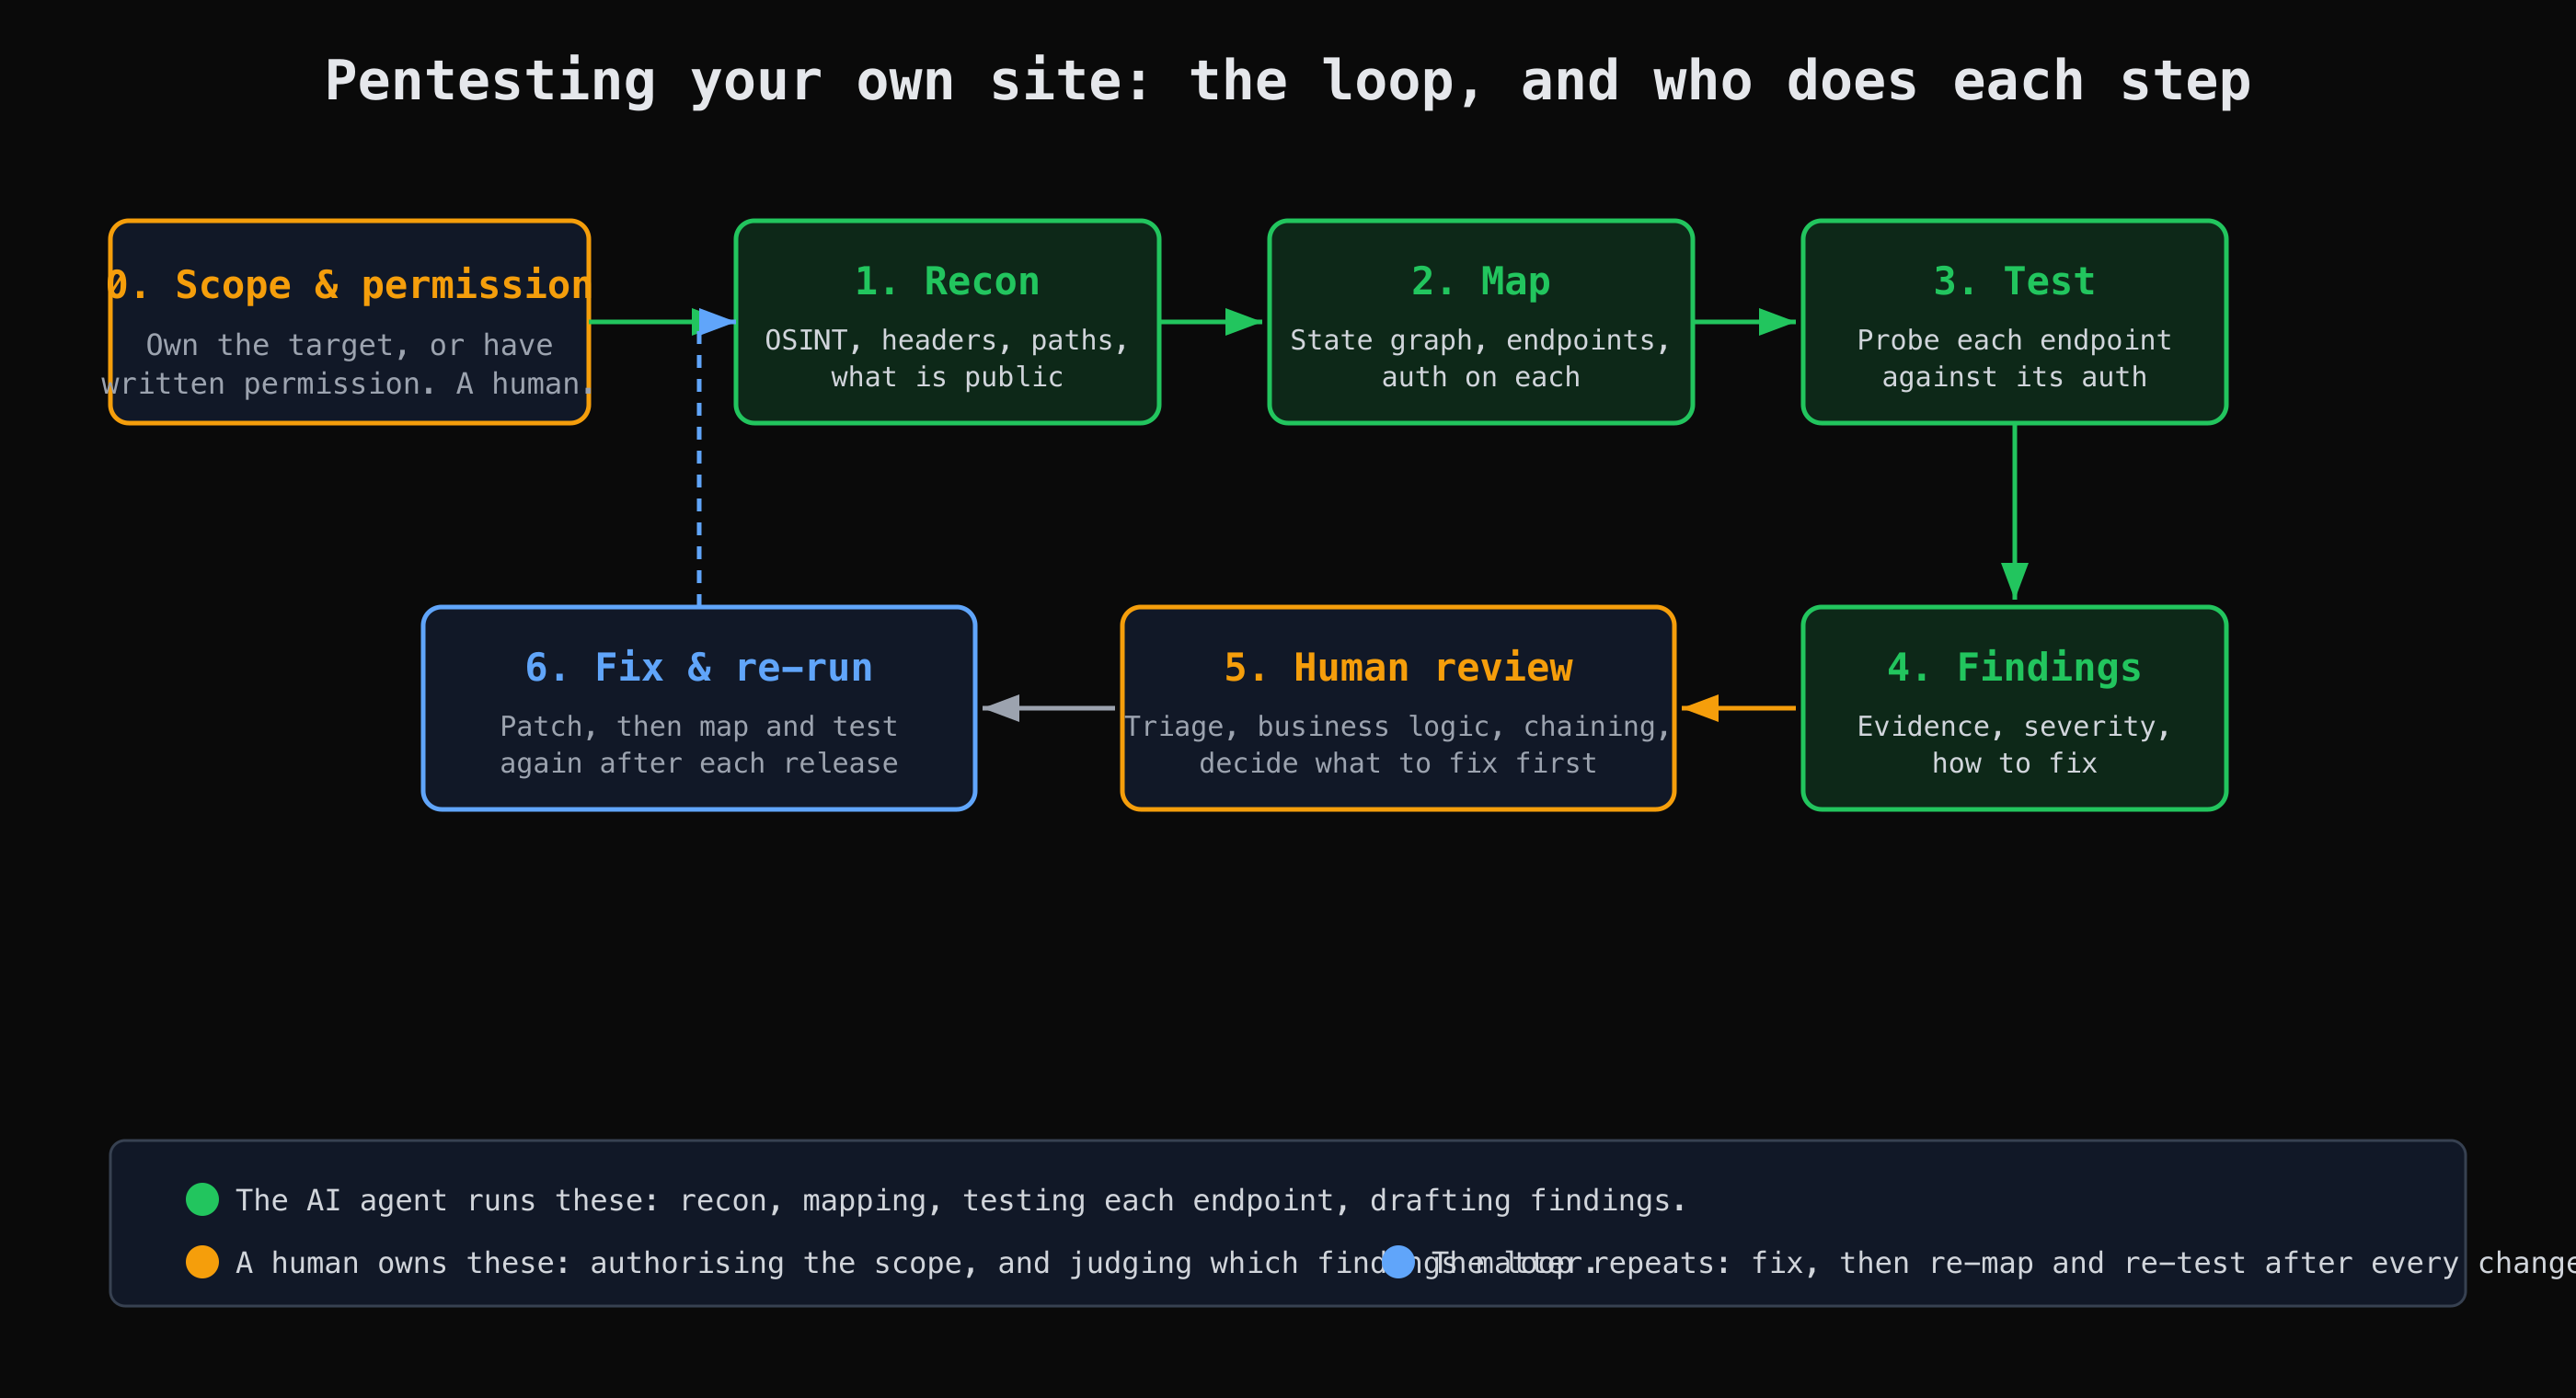
Task: Click 'Patch, then map and test again' description
Action: (699, 744)
